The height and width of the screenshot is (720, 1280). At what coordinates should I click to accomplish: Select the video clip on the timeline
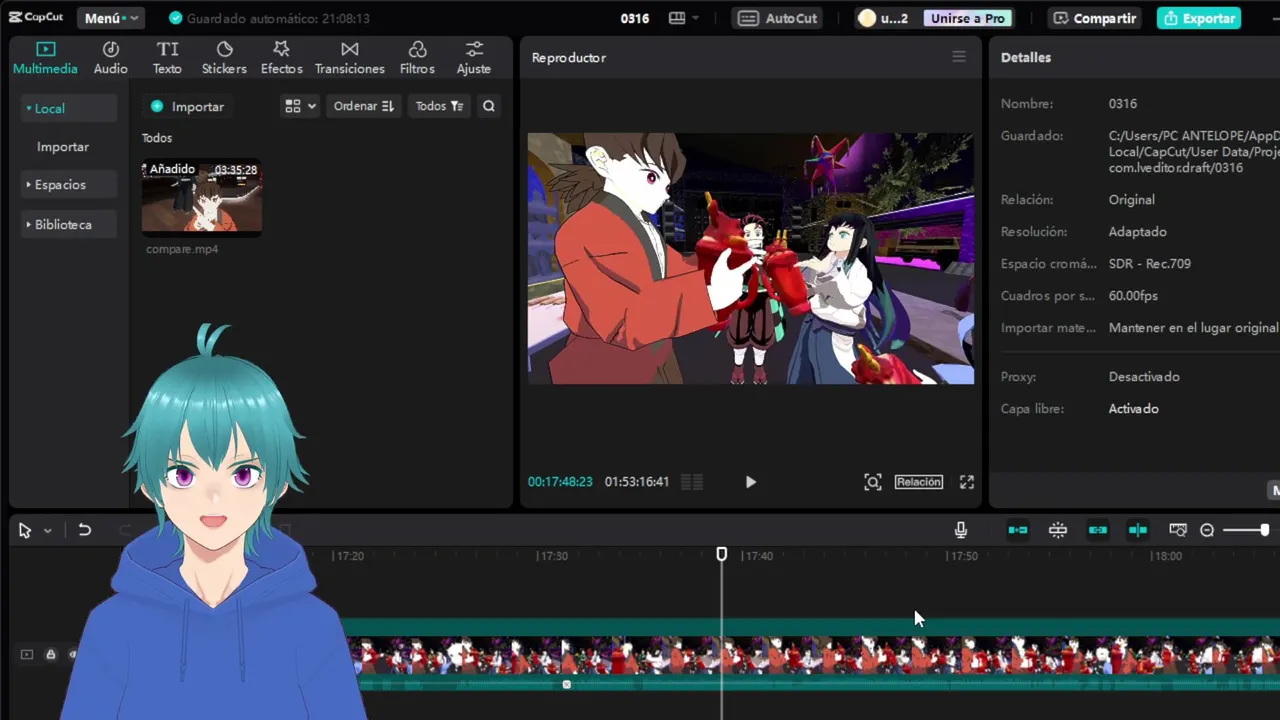(x=812, y=655)
